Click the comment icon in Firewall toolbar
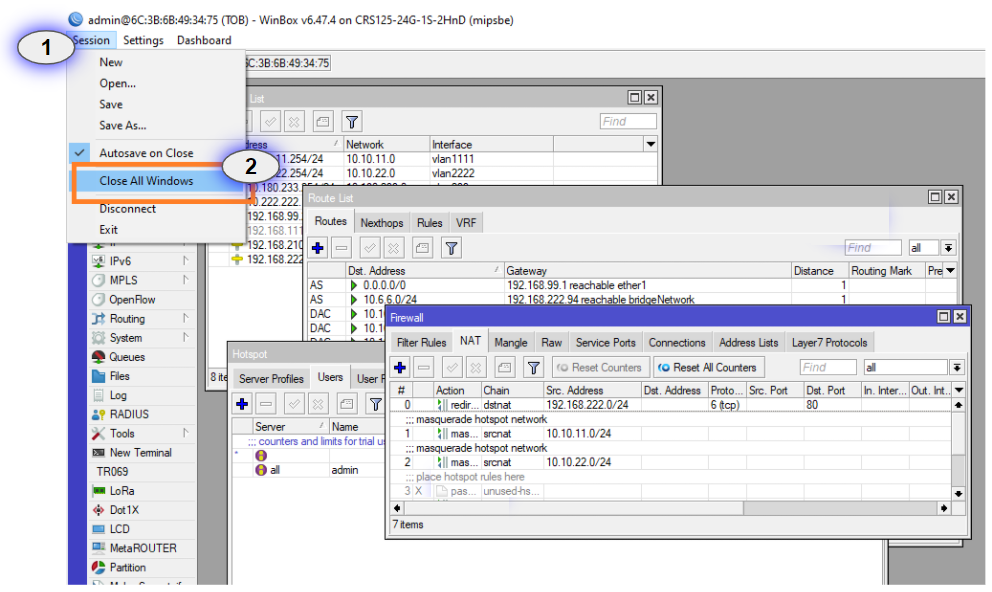992x592 pixels. [x=504, y=367]
